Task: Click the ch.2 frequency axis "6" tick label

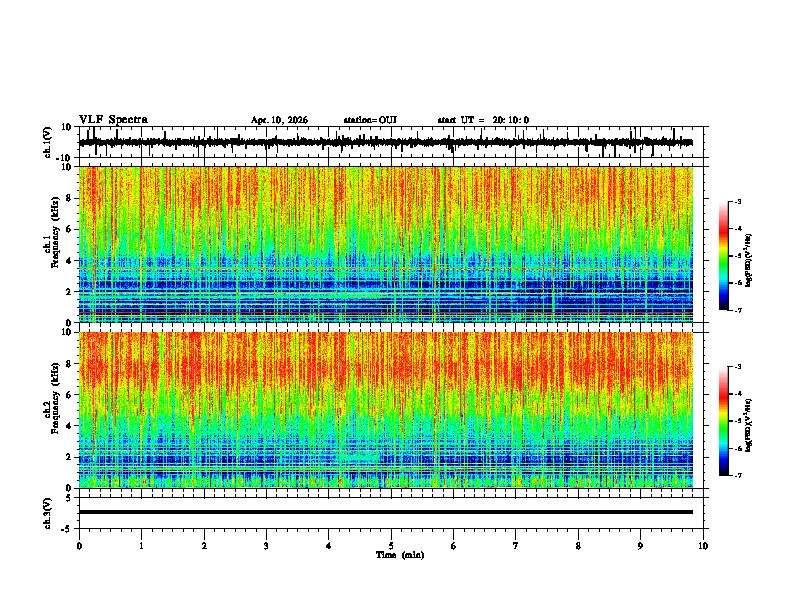Action: (x=69, y=395)
